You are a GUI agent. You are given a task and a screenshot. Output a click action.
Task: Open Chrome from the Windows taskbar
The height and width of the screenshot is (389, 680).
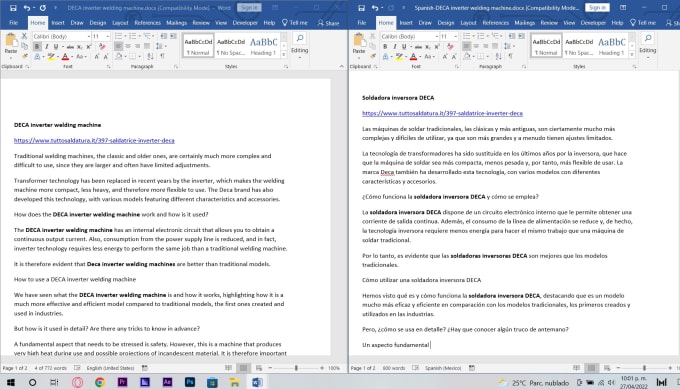[x=100, y=382]
